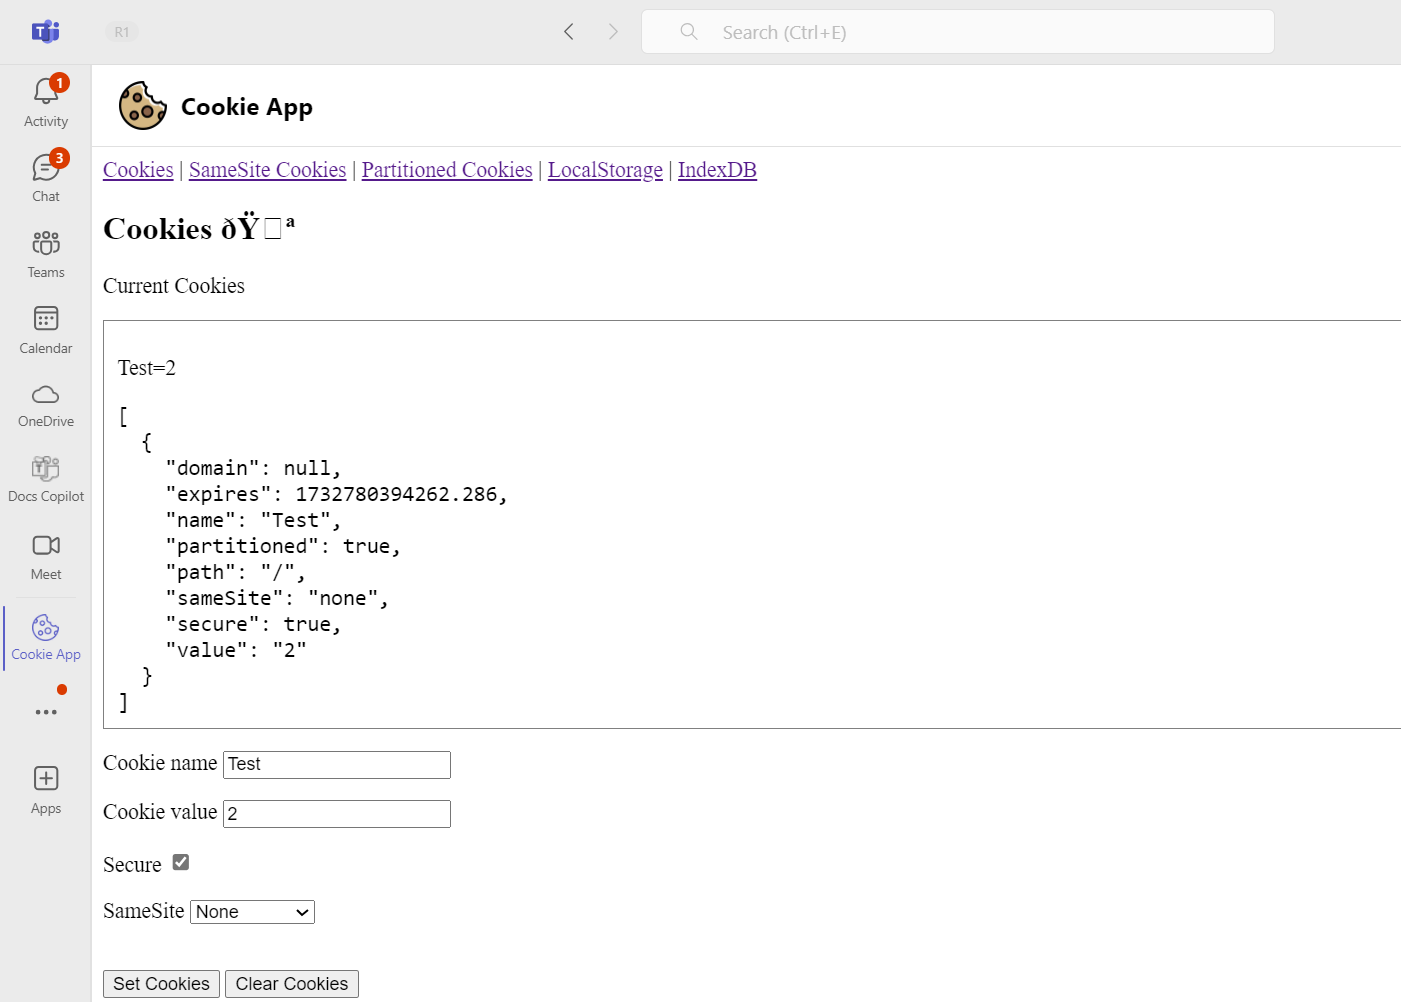
Task: Toggle the Secure checkbox
Action: click(x=180, y=861)
